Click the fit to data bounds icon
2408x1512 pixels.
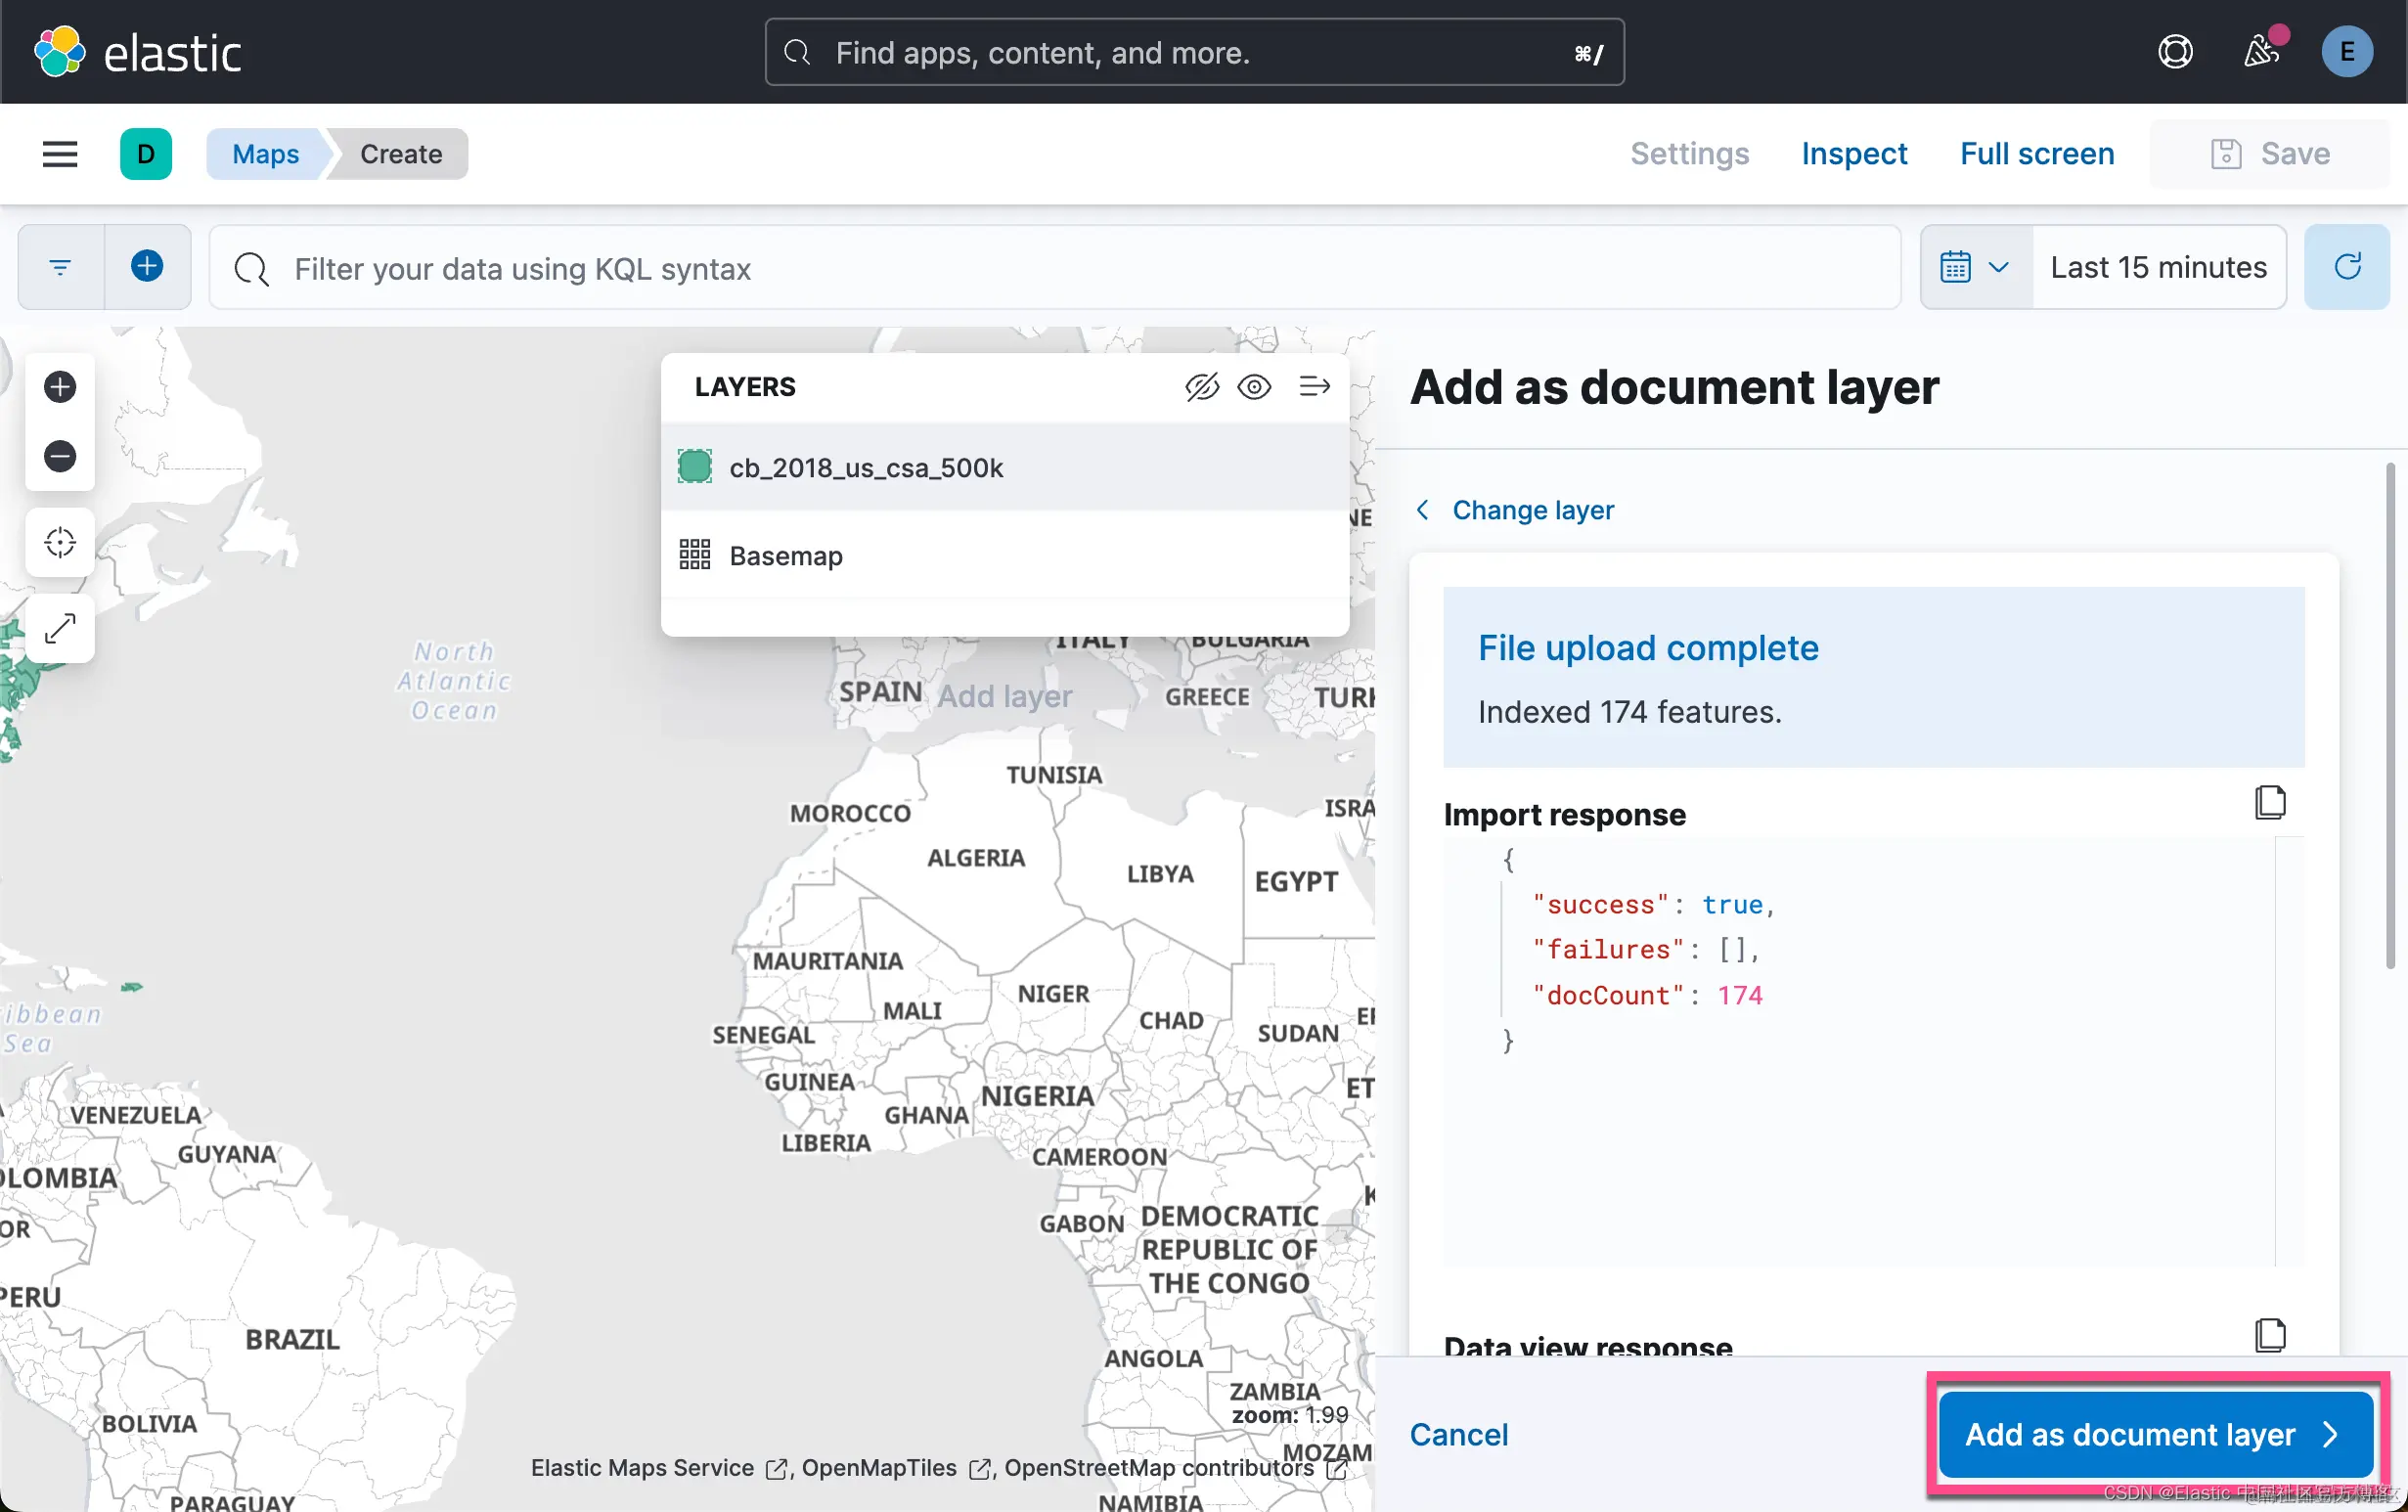[x=60, y=543]
